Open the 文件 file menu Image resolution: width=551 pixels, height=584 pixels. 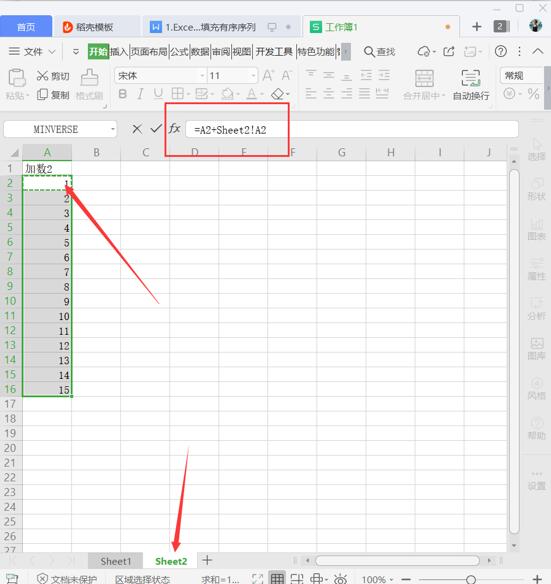coord(32,51)
